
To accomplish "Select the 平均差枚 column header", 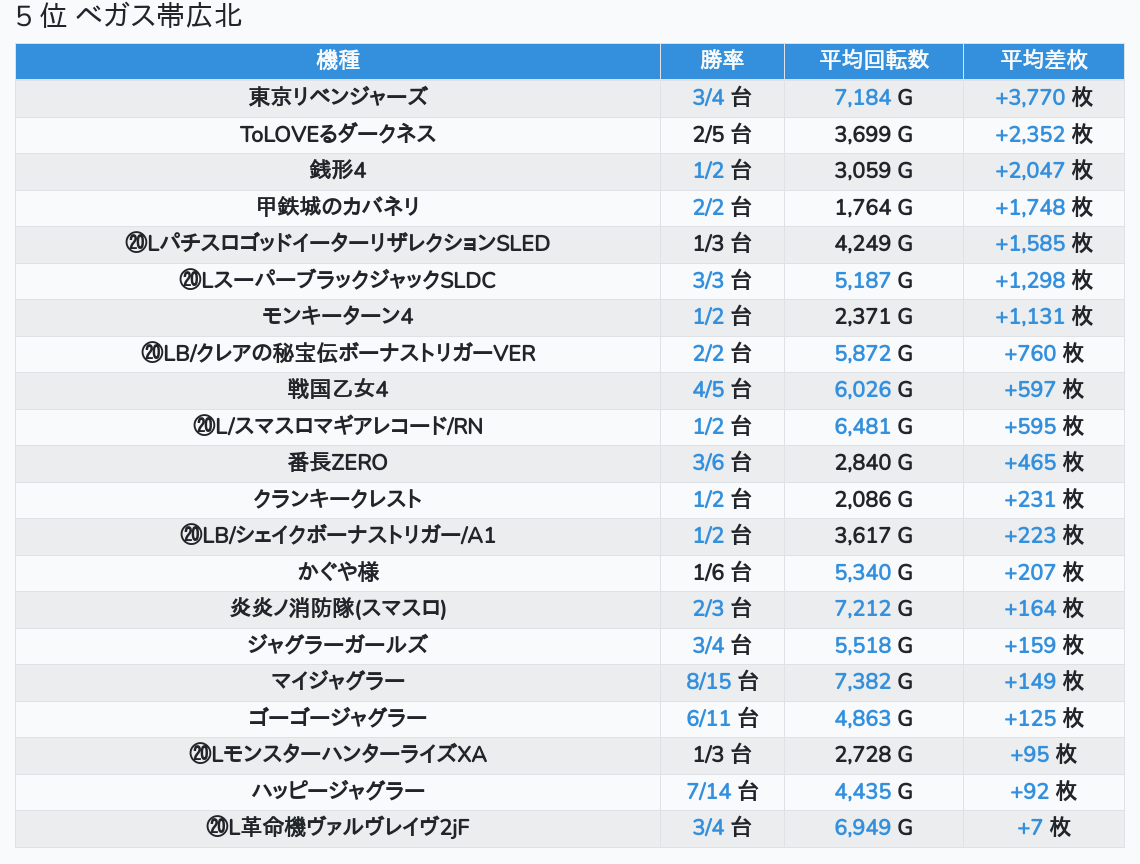I will 1044,60.
